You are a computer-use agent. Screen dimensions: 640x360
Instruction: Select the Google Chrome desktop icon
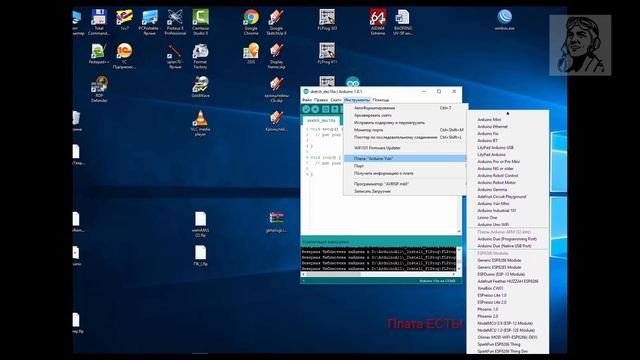click(x=251, y=22)
